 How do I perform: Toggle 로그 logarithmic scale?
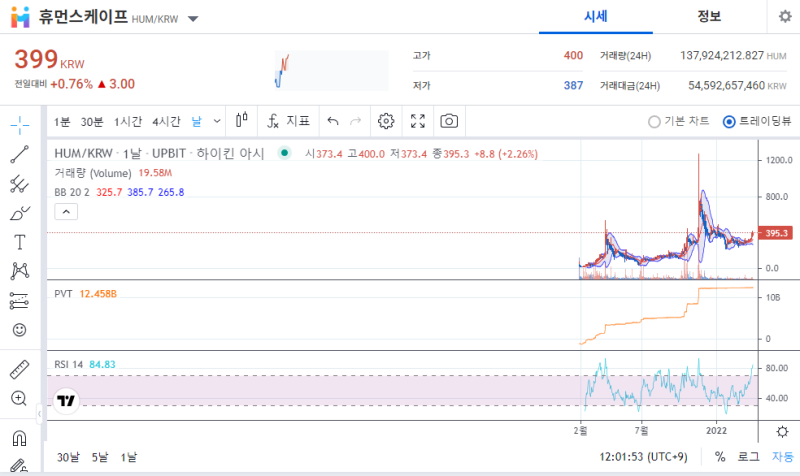[x=748, y=457]
